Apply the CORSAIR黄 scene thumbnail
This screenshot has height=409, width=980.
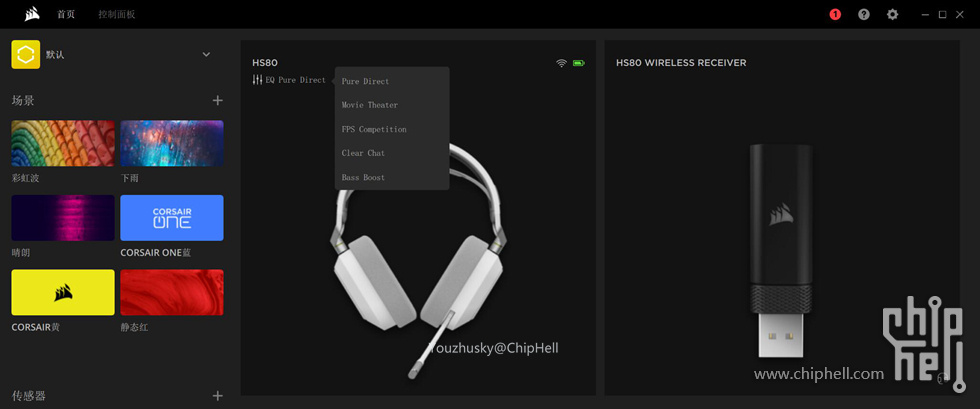pos(63,292)
